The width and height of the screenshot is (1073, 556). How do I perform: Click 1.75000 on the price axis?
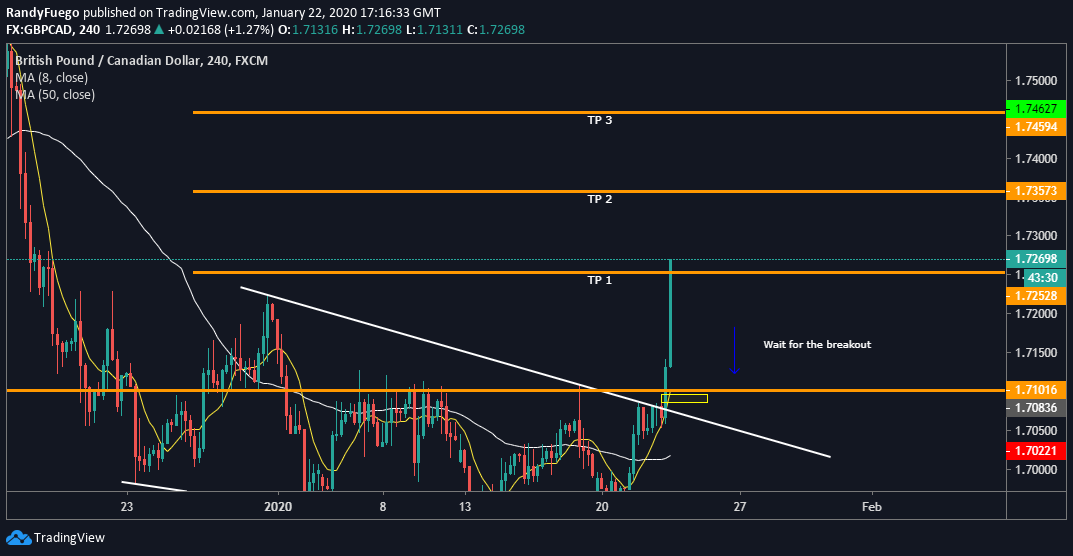click(x=1037, y=81)
